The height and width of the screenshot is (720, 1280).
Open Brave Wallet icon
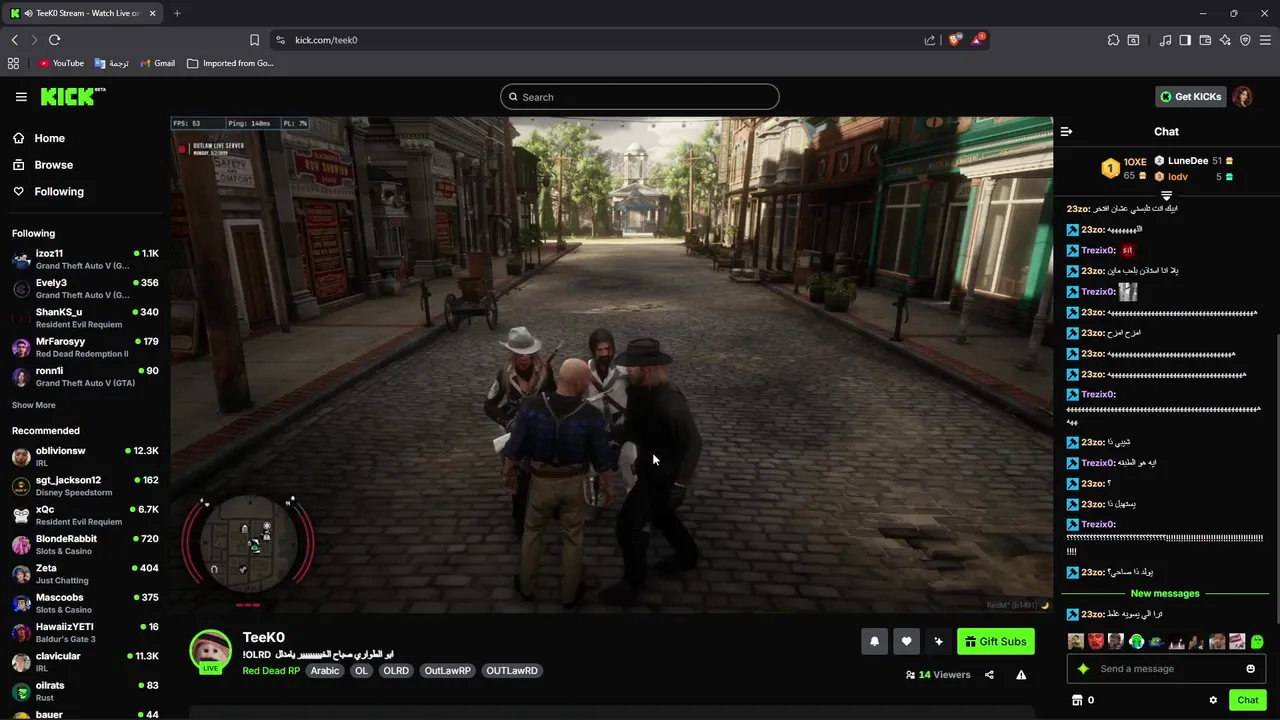[1205, 40]
